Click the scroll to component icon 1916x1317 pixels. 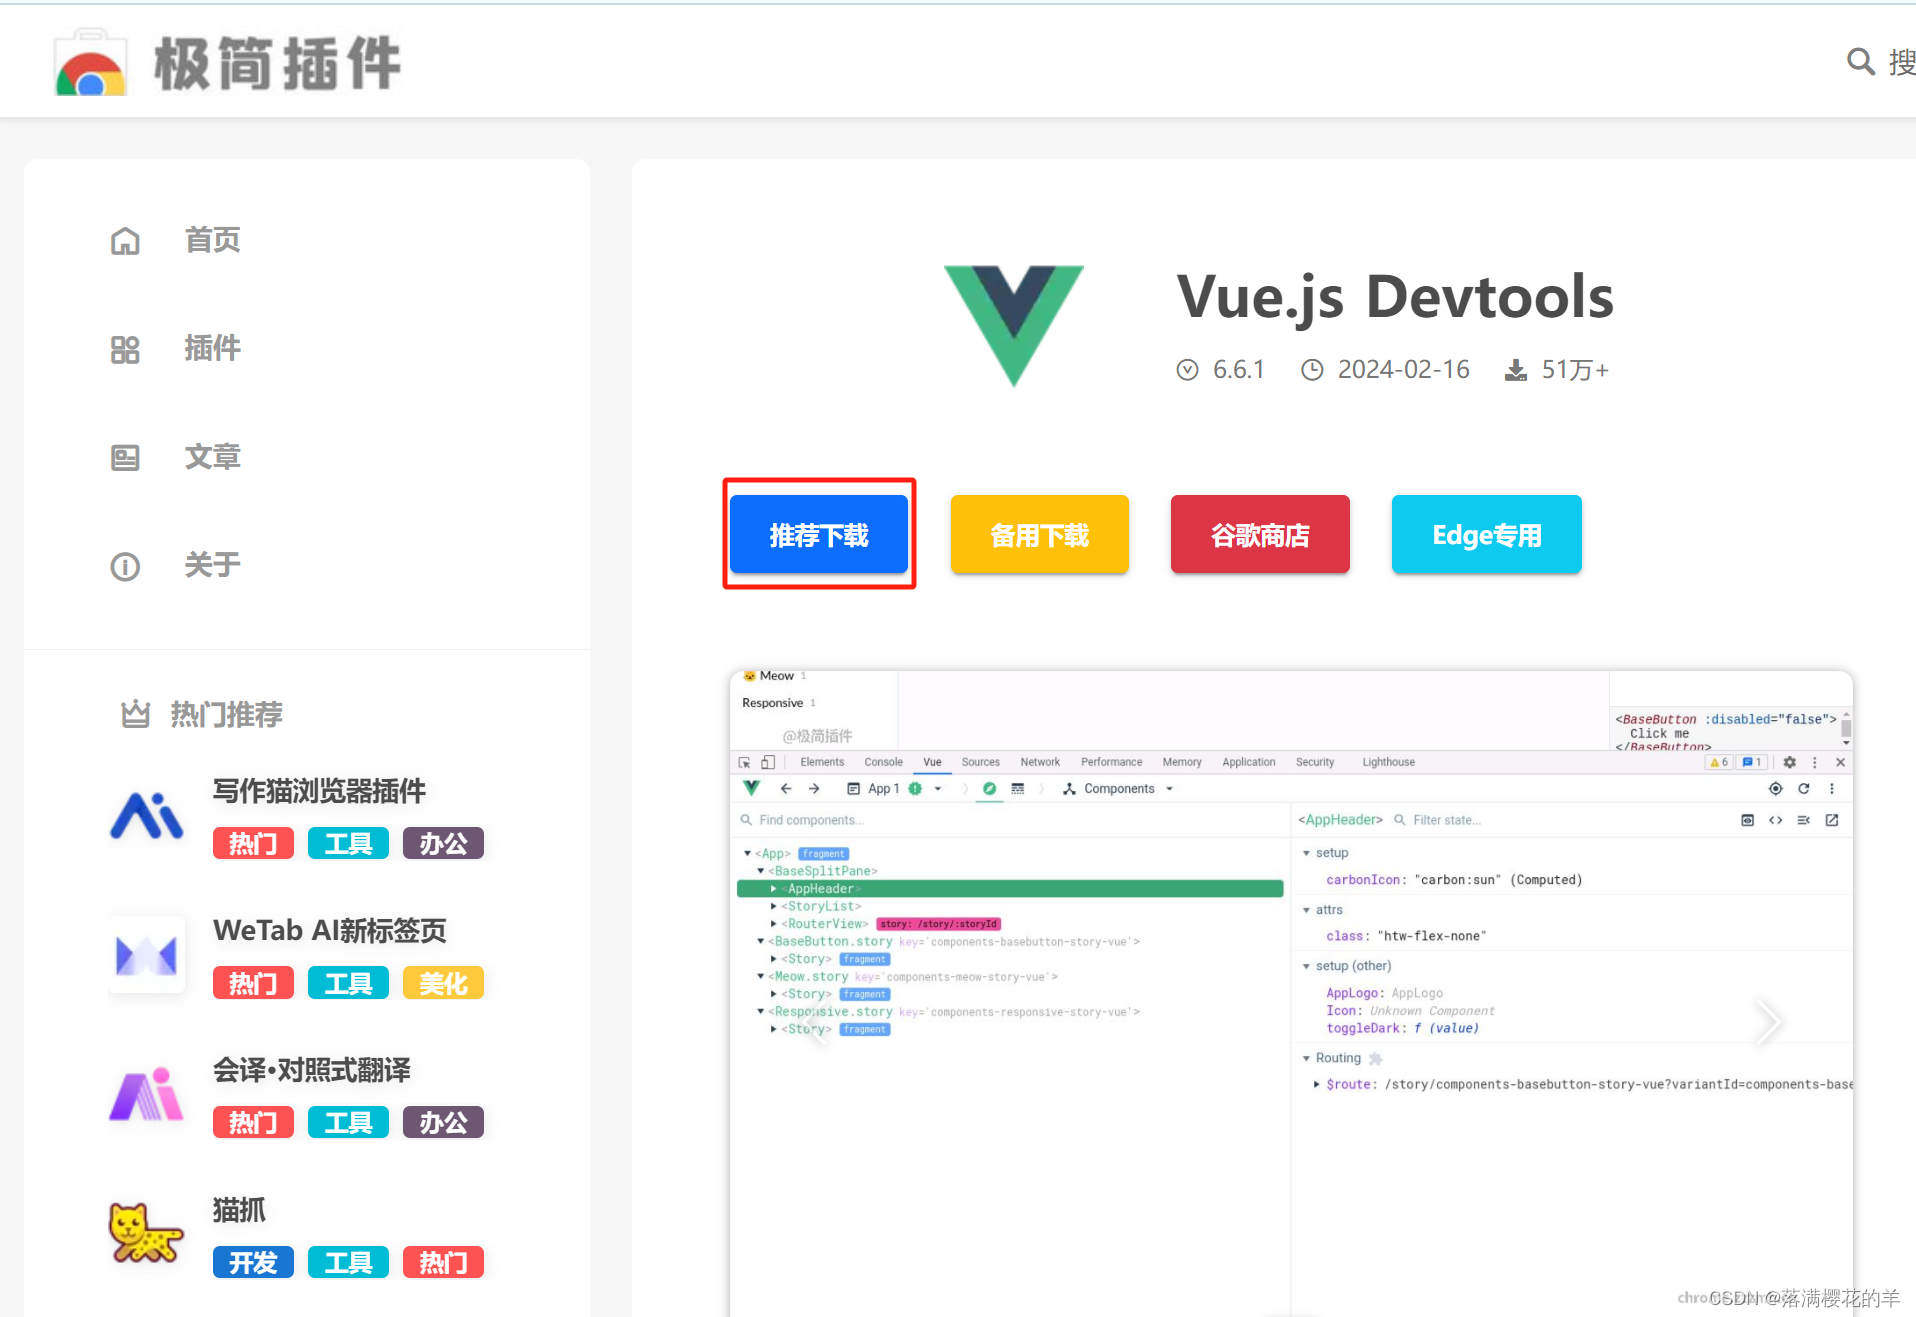[x=1747, y=820]
